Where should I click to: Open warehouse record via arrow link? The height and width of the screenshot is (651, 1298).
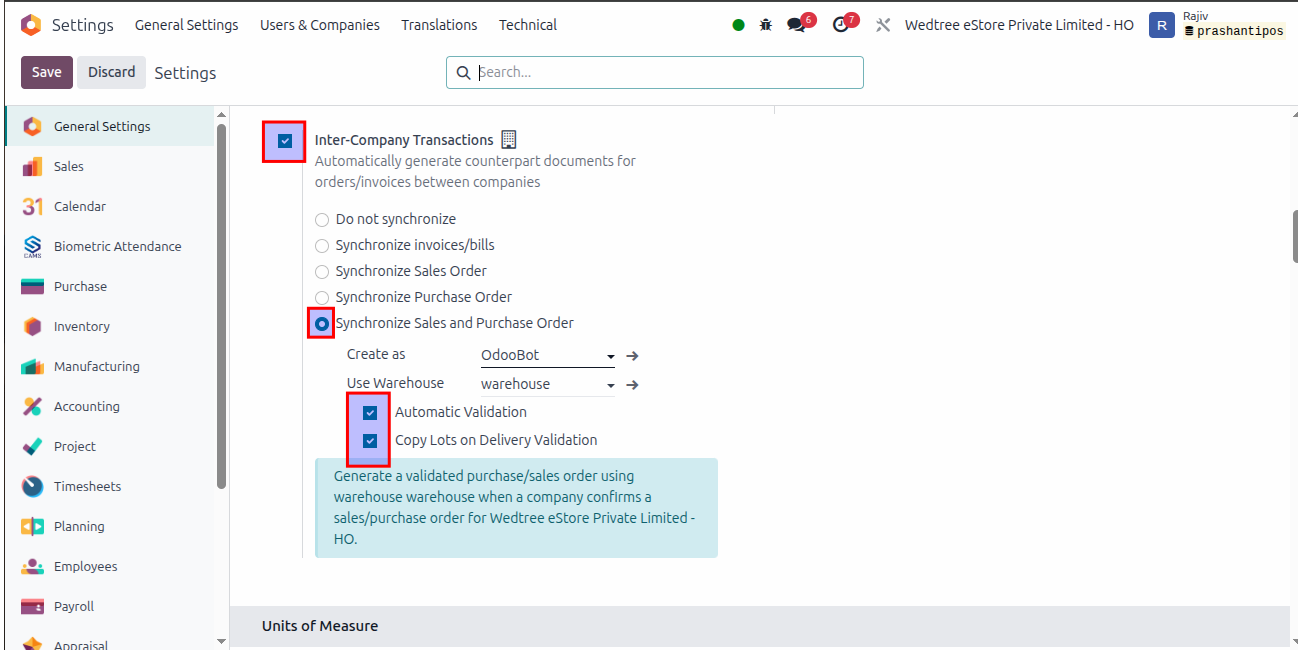[632, 385]
